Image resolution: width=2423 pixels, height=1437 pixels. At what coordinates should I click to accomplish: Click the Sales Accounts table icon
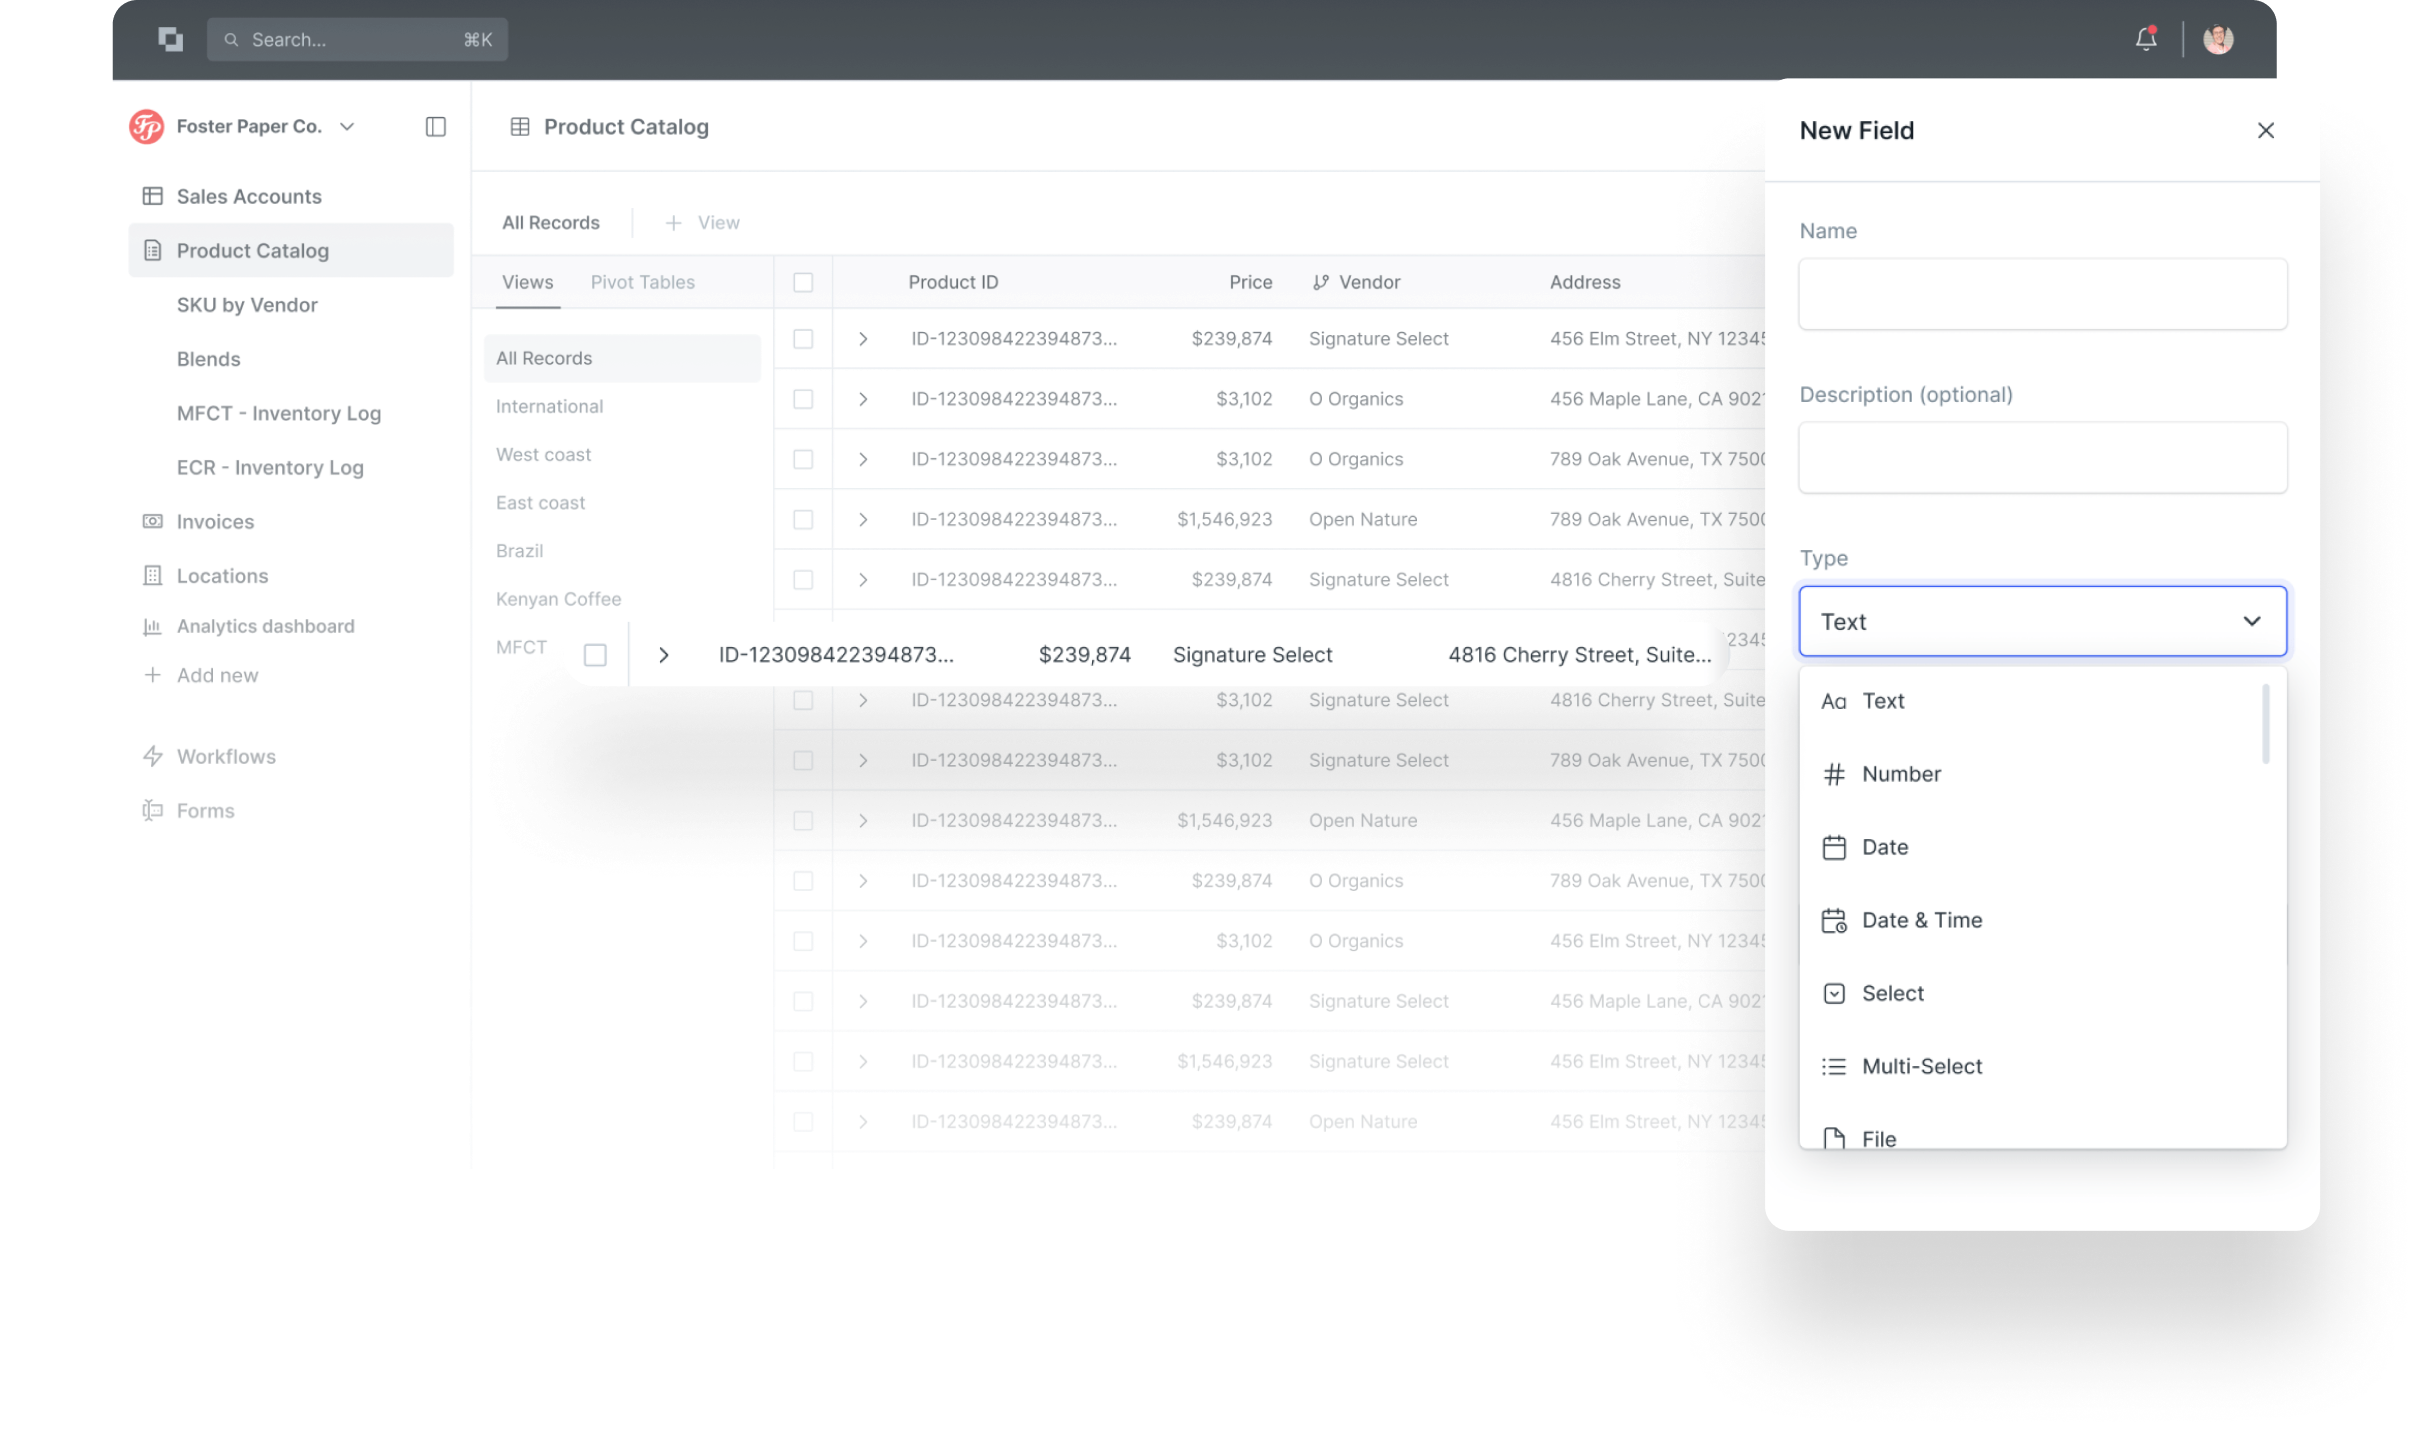pyautogui.click(x=153, y=196)
